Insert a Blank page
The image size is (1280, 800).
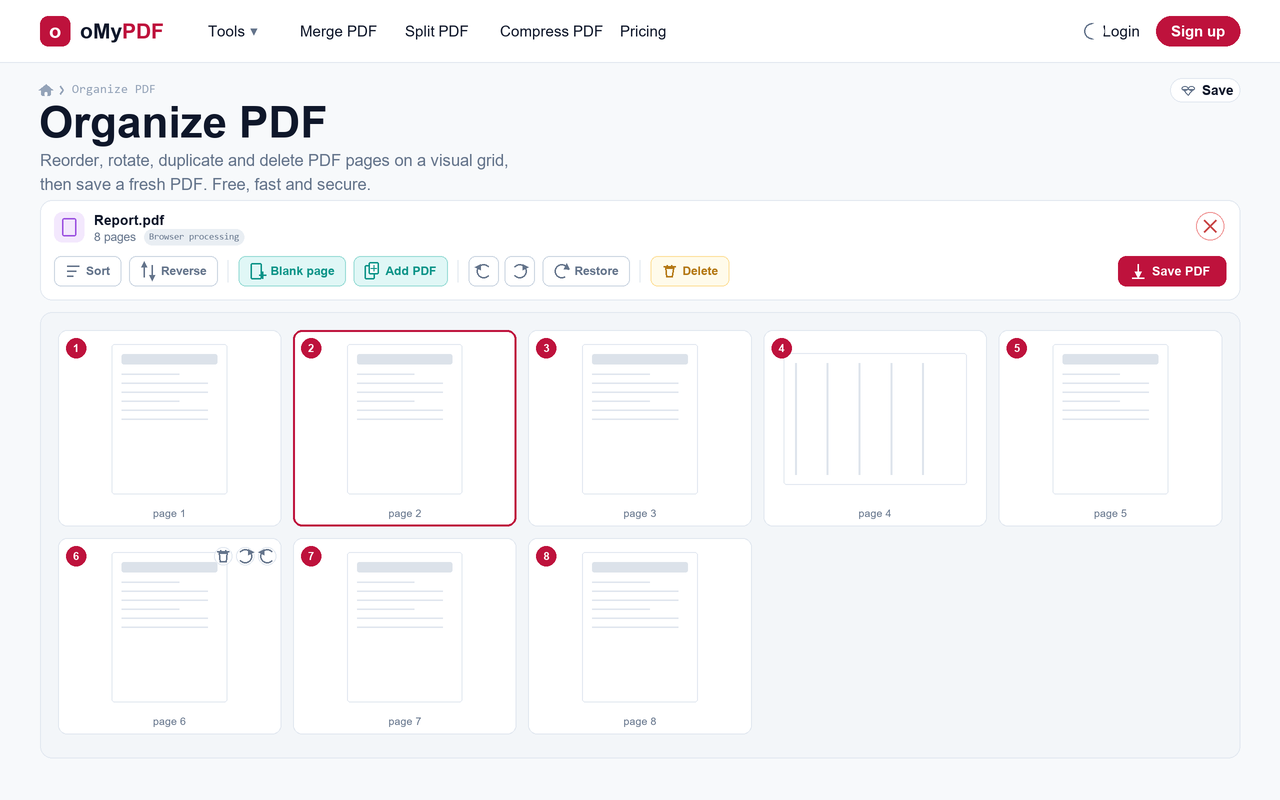pyautogui.click(x=292, y=271)
